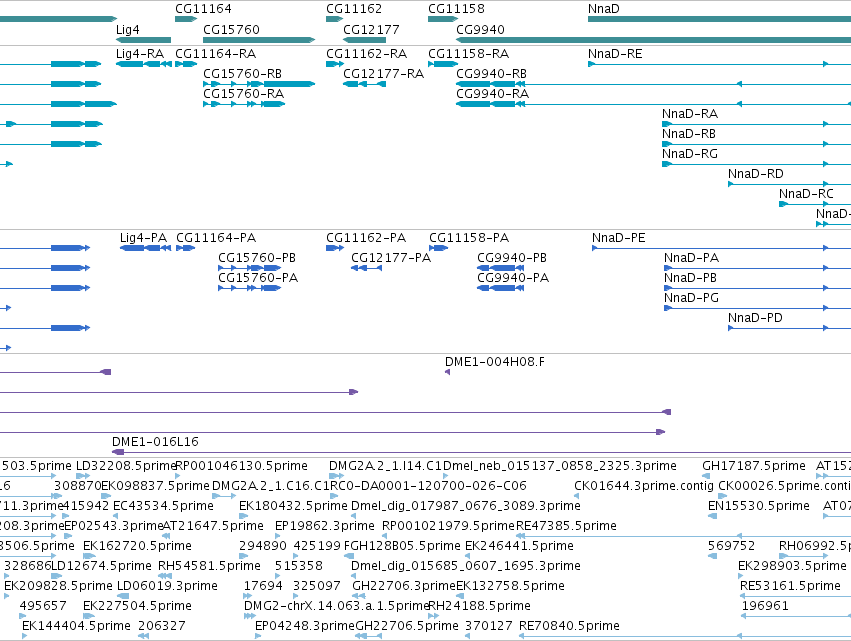Select the RH54581.5prime EST label
The image size is (851, 641).
pos(209,566)
